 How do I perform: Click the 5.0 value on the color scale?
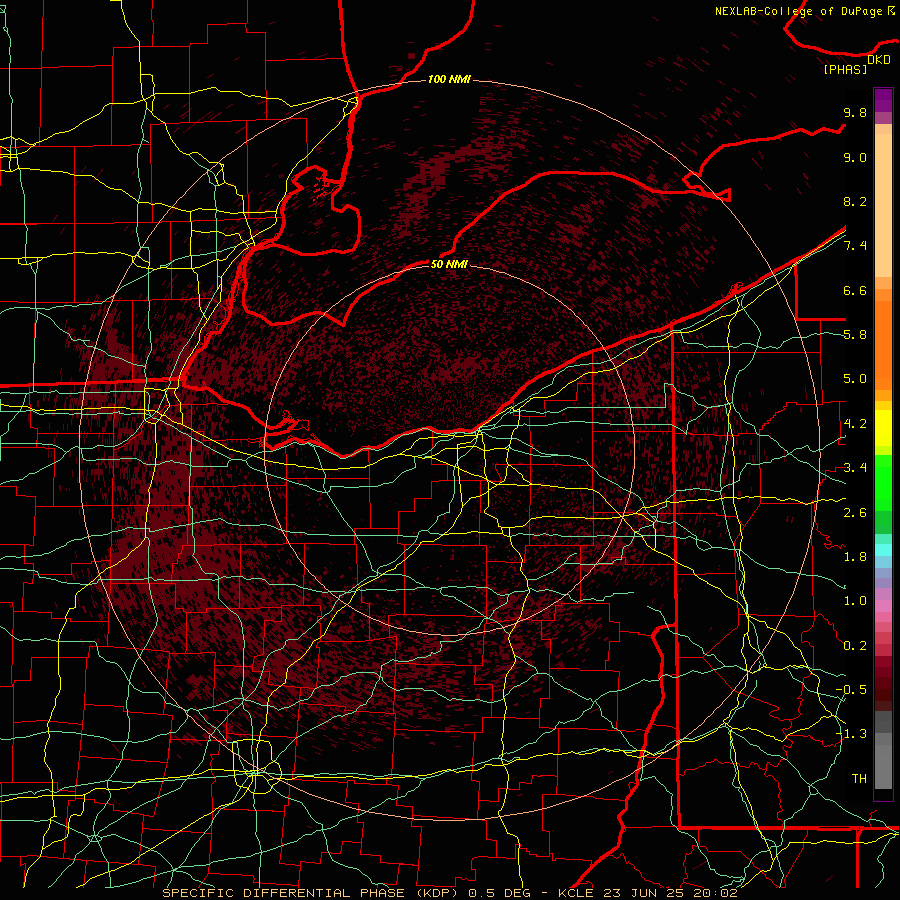855,379
